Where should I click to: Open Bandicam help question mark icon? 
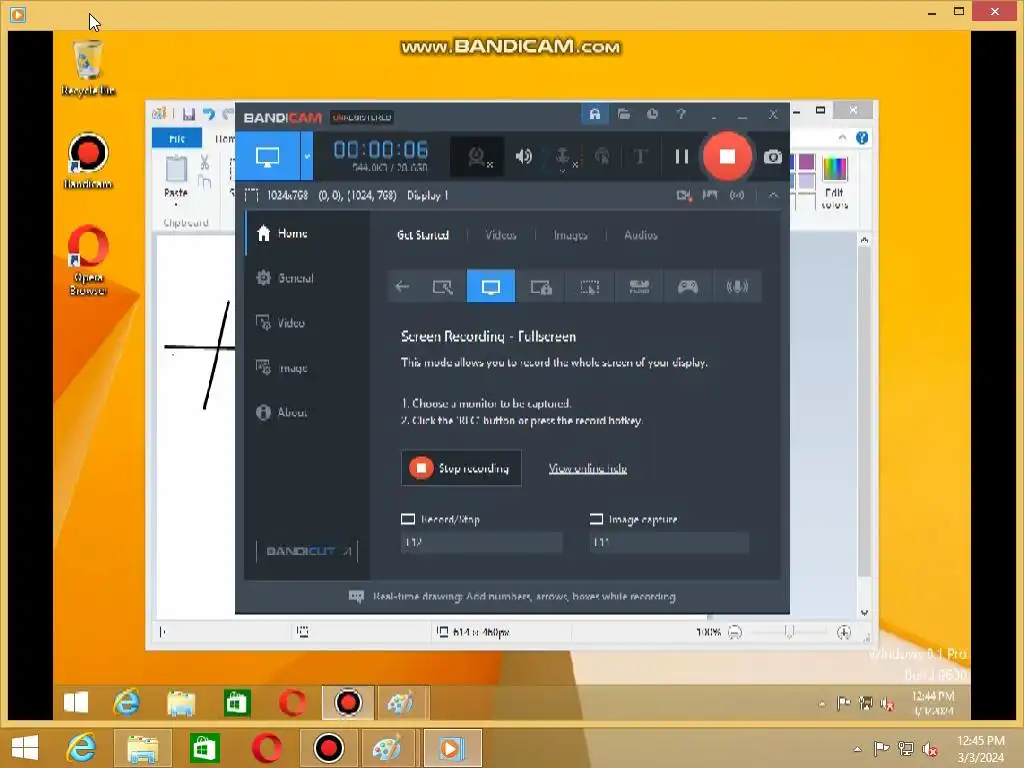click(x=680, y=115)
